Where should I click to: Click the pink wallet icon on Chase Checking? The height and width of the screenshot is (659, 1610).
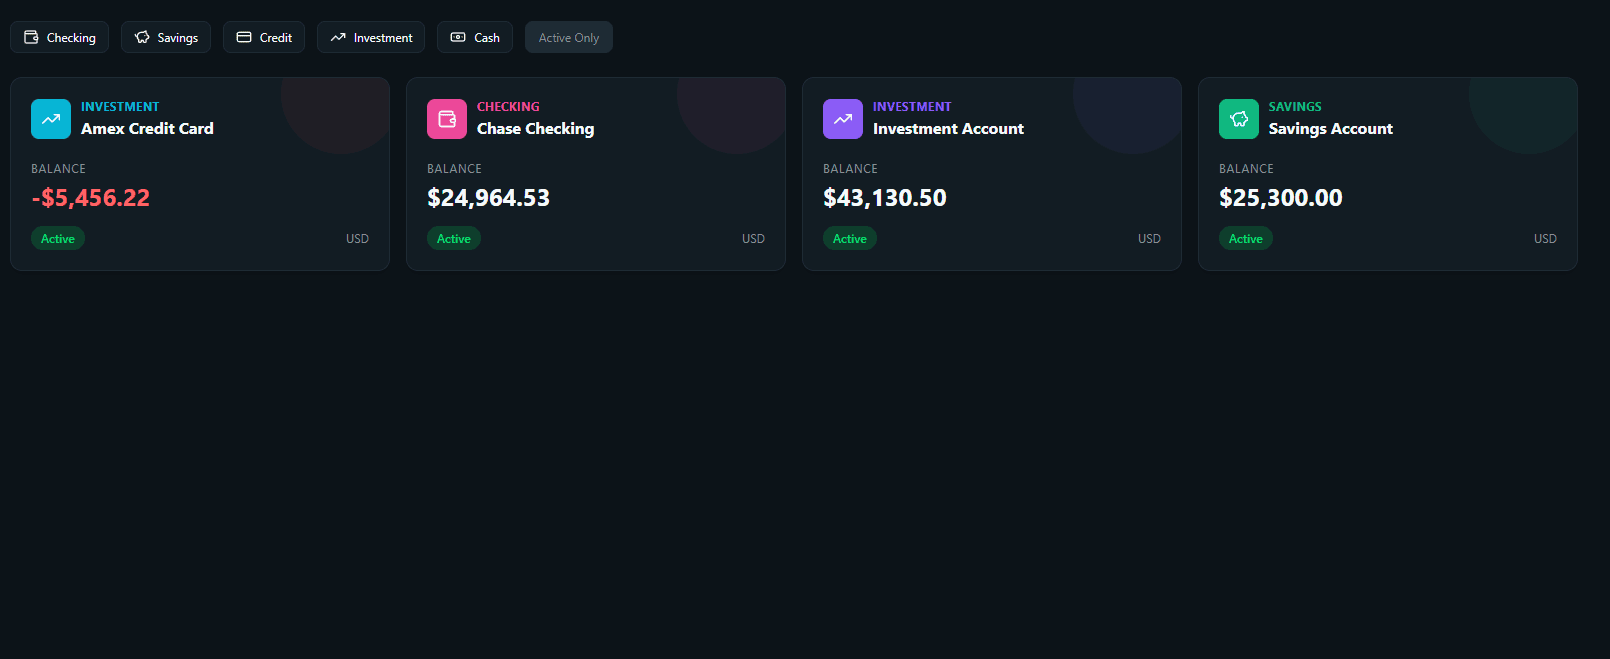point(447,119)
